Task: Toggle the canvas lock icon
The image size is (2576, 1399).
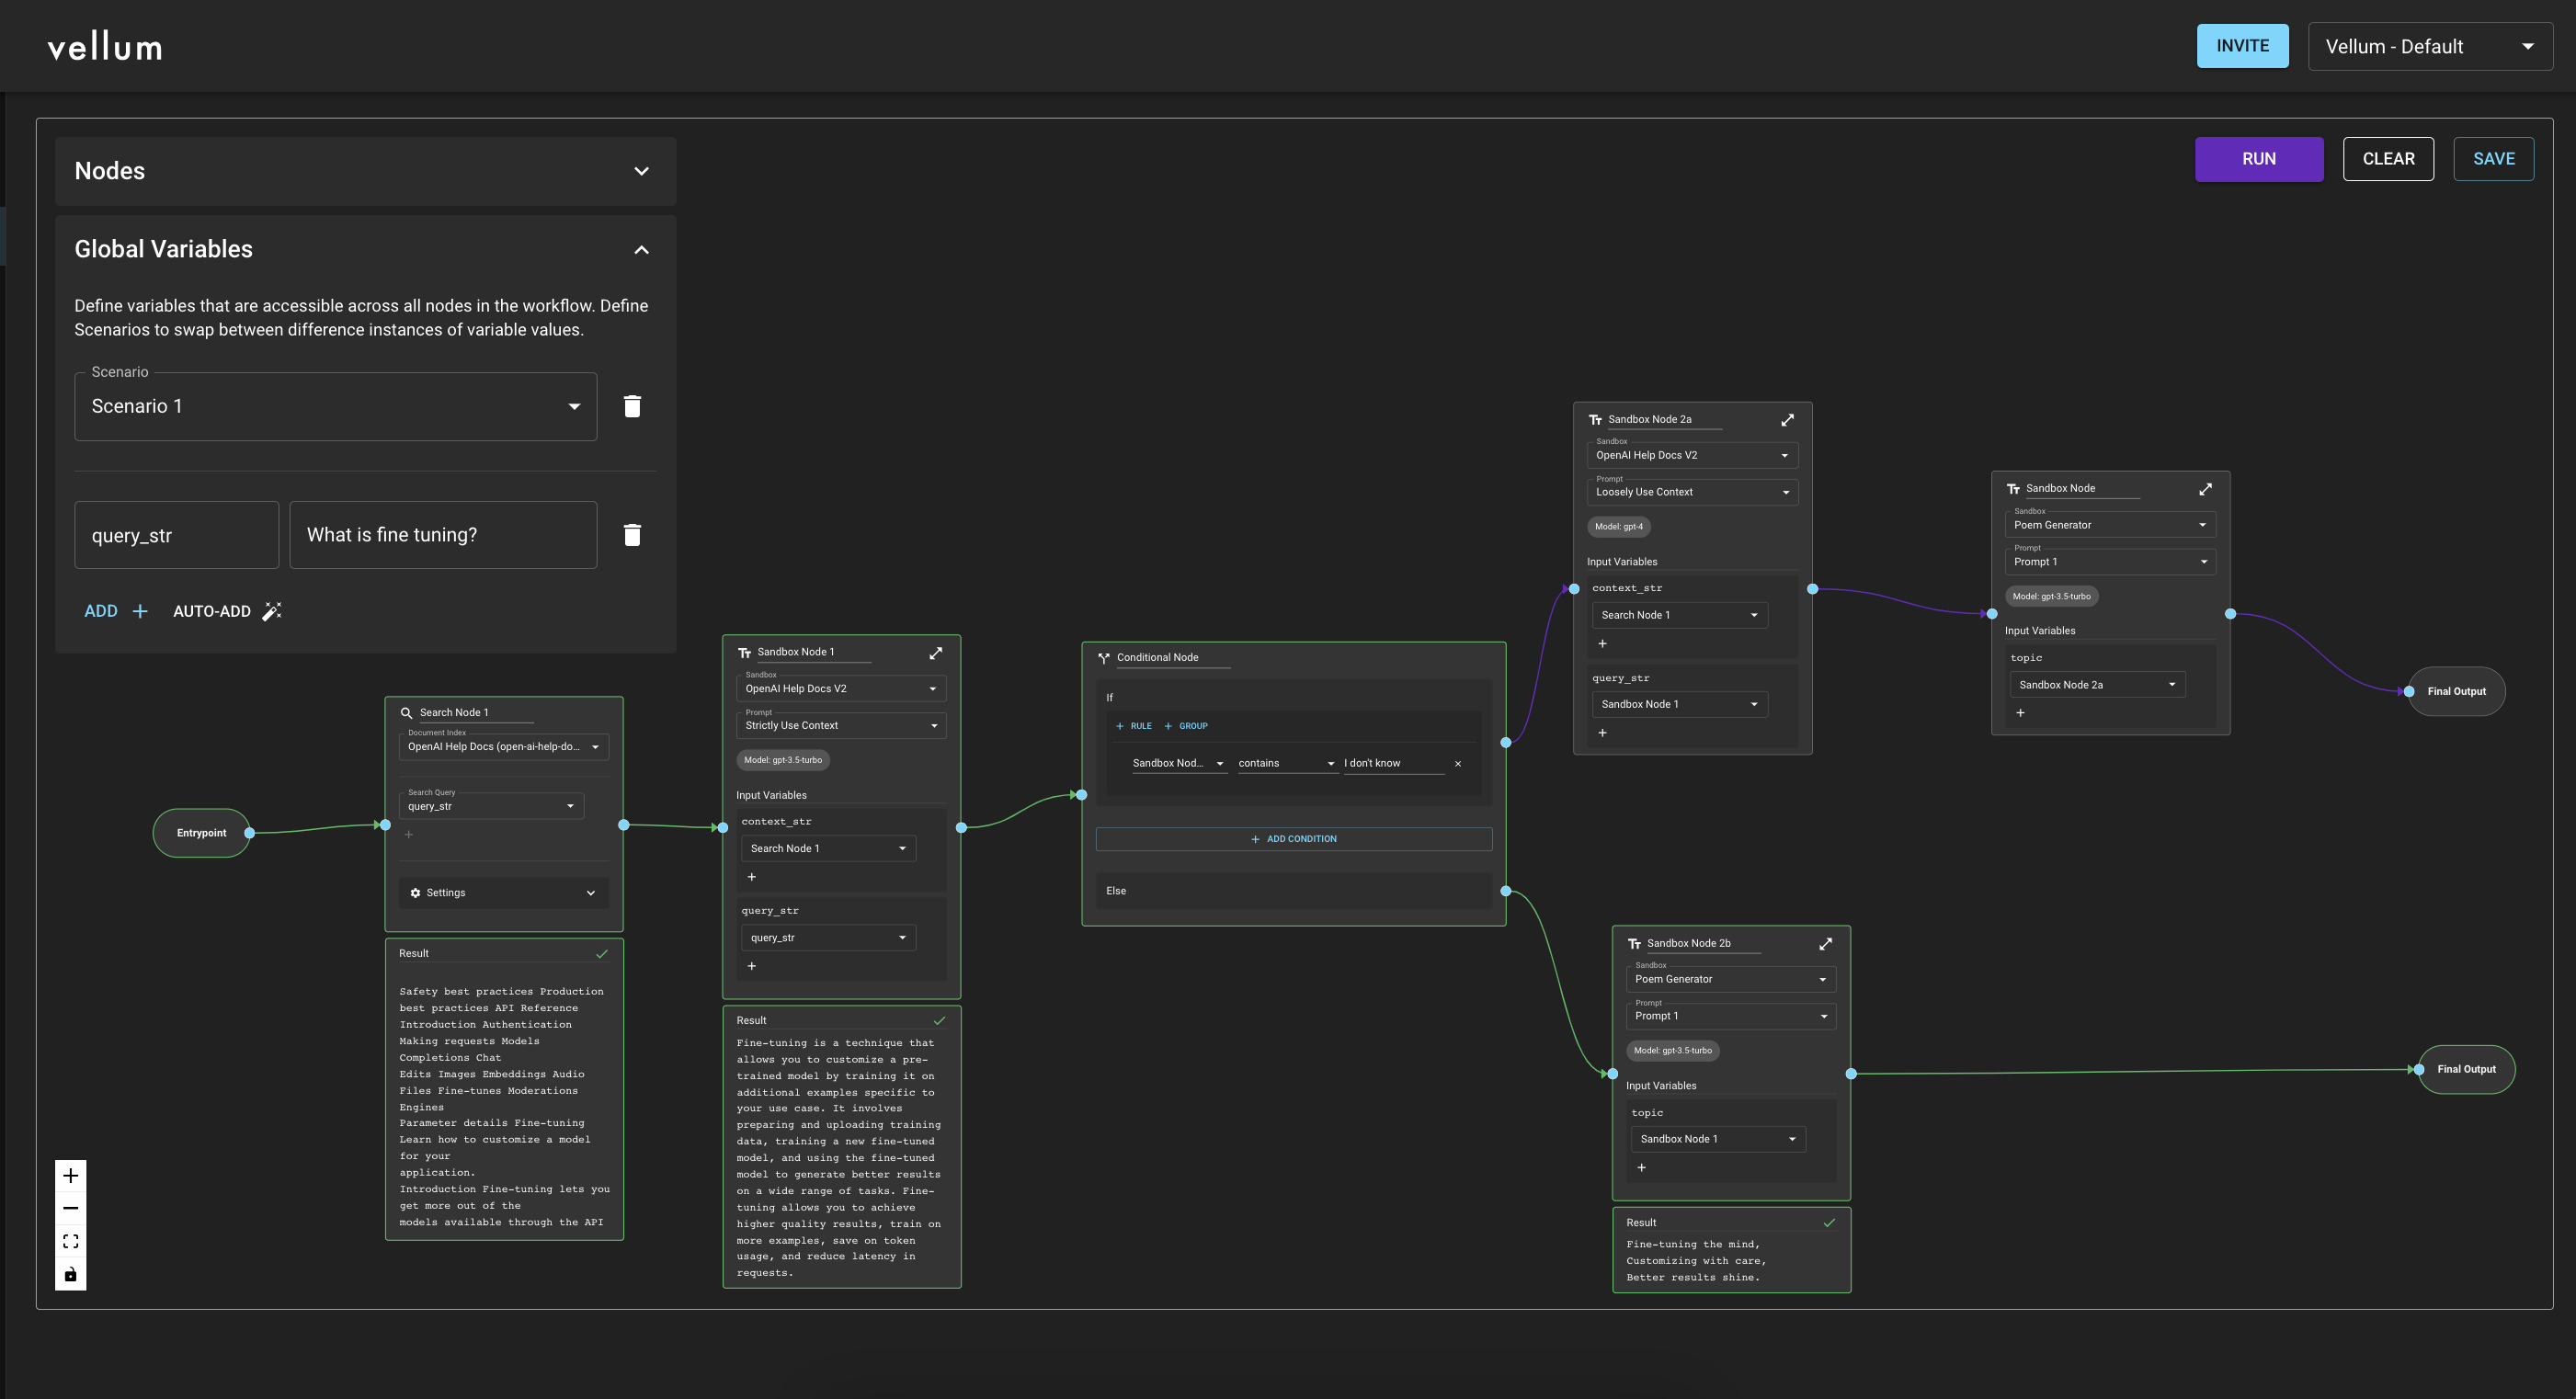Action: click(x=70, y=1274)
